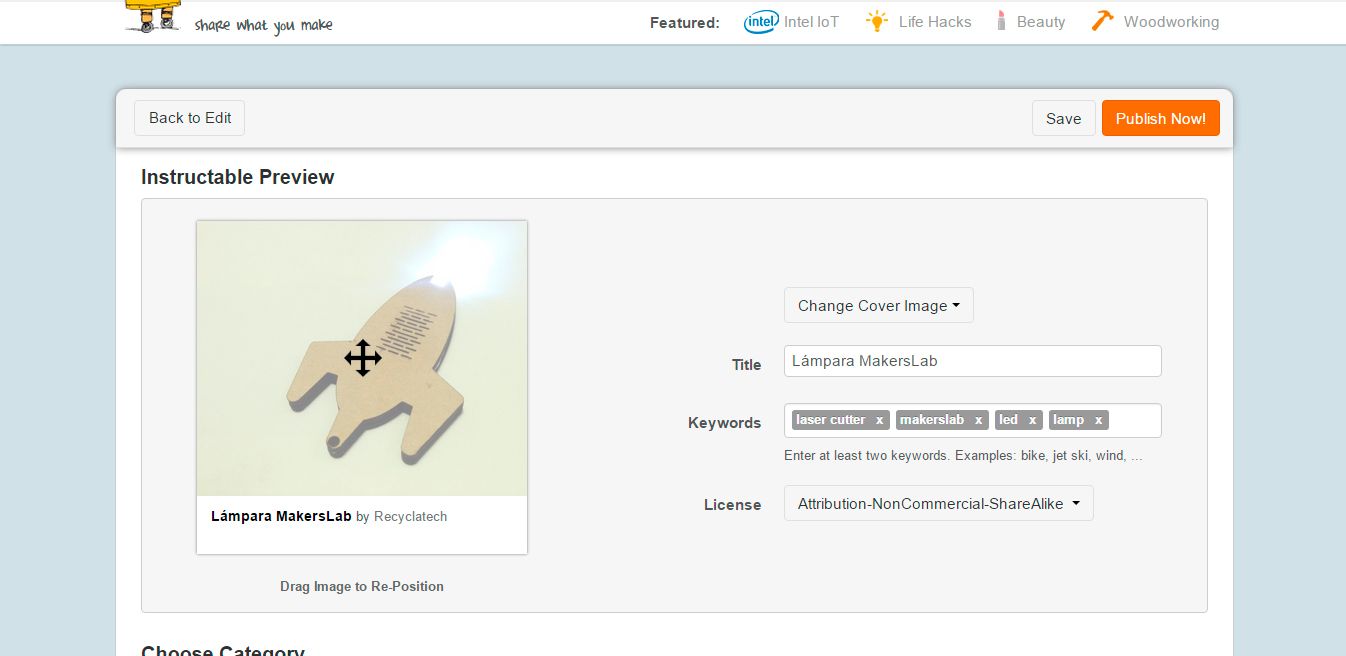This screenshot has height=656, width=1346.
Task: Click the Beauty lipstick icon
Action: (x=1001, y=21)
